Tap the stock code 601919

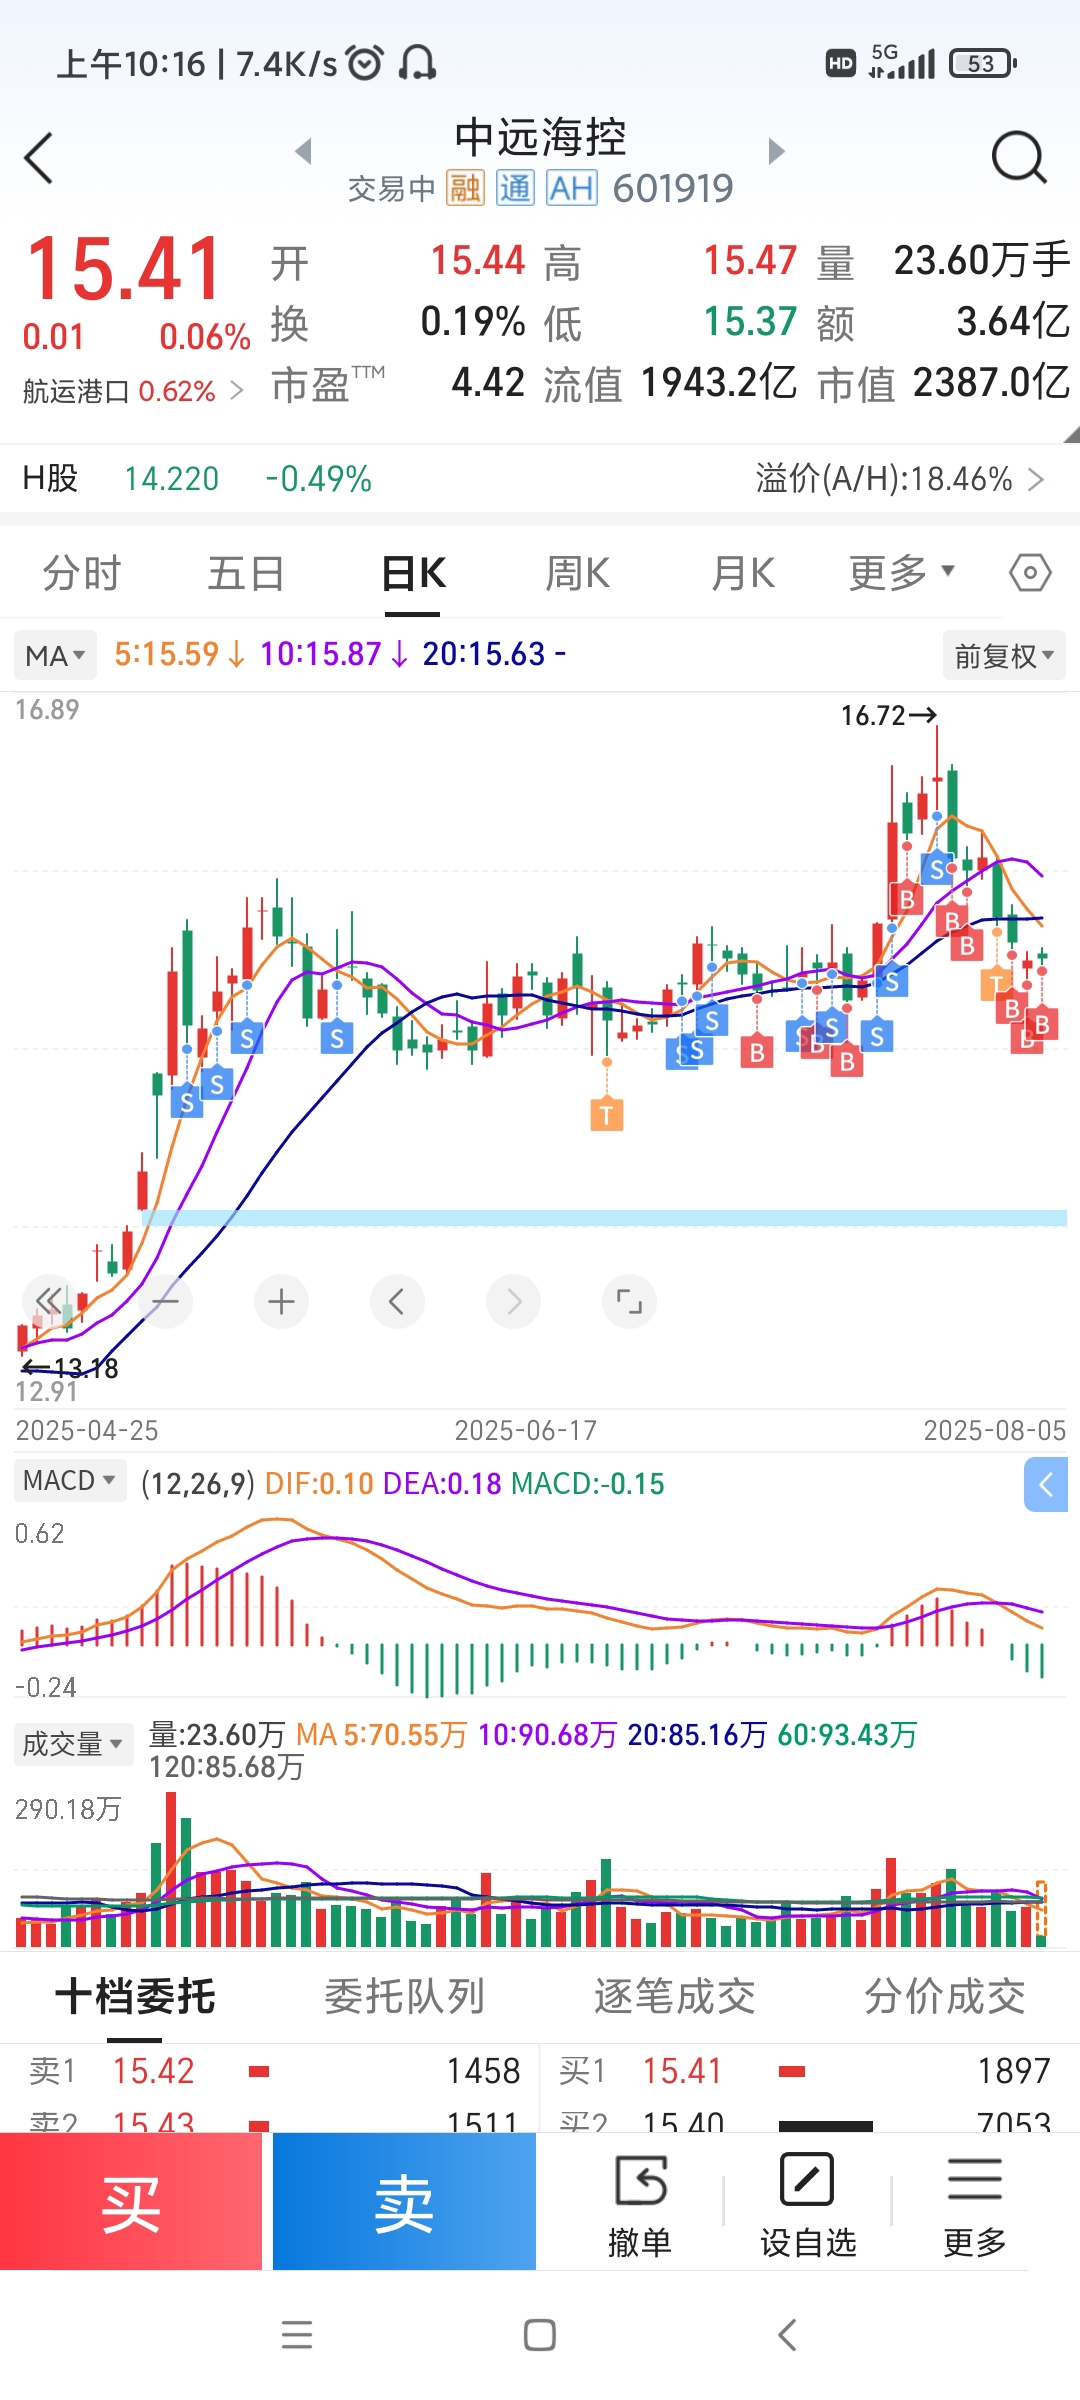pos(673,188)
